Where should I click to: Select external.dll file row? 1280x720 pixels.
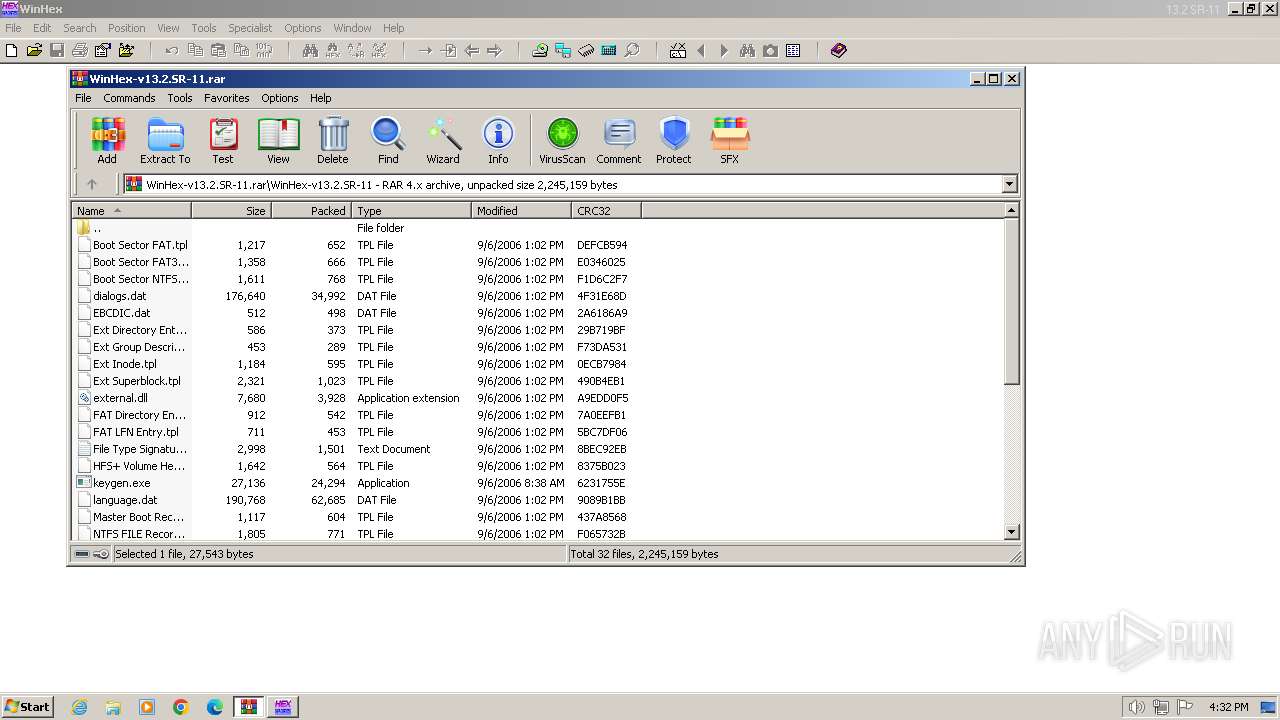pyautogui.click(x=121, y=398)
